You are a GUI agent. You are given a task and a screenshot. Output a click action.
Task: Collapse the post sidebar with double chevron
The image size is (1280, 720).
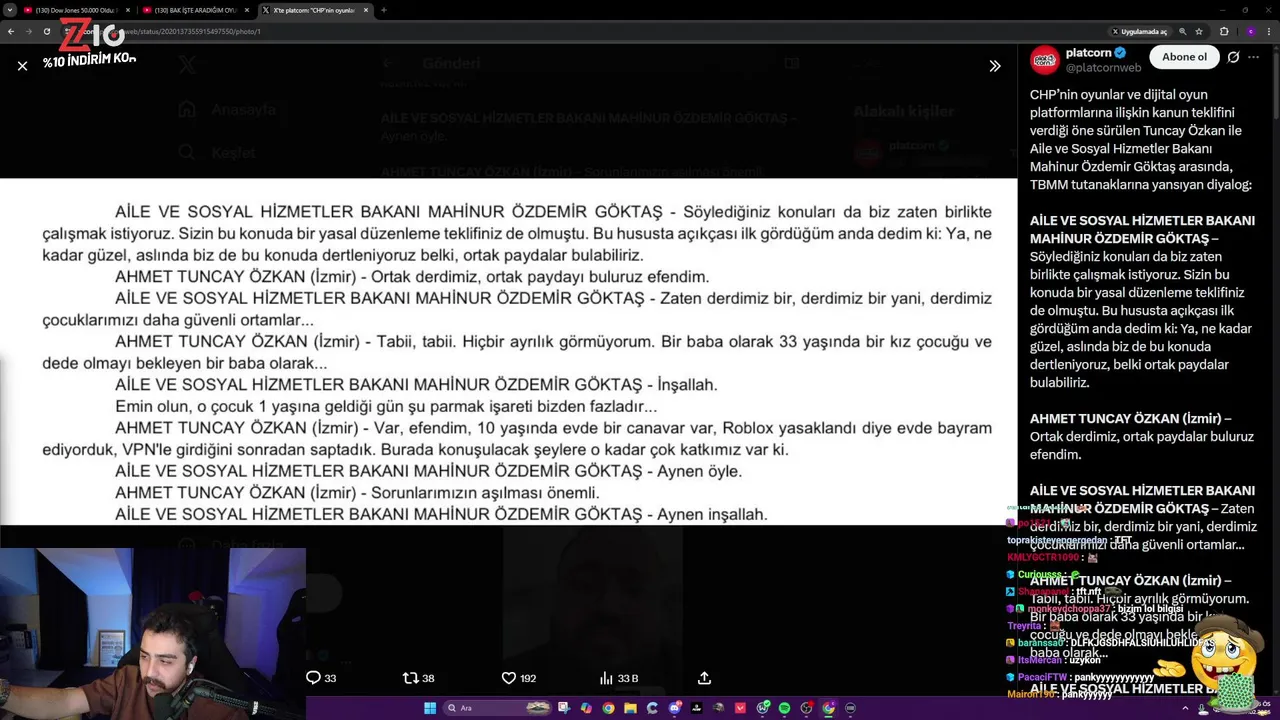(994, 66)
